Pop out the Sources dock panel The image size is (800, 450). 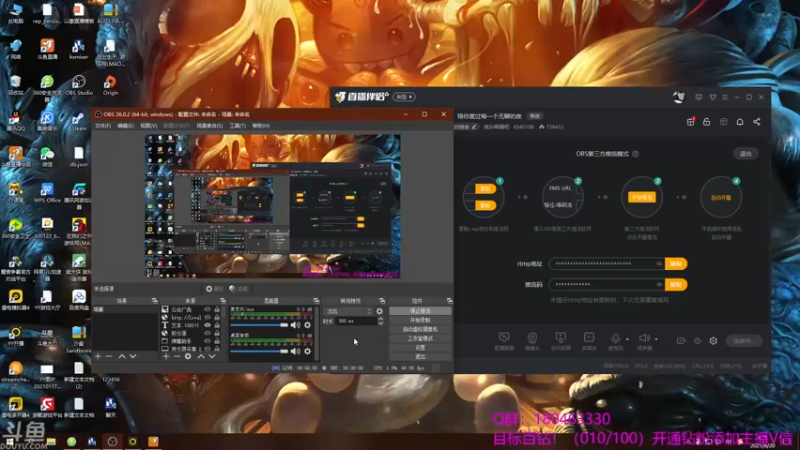tap(222, 301)
